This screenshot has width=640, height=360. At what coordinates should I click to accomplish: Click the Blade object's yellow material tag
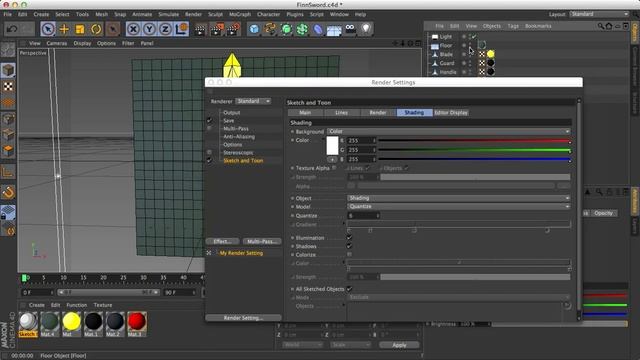coord(491,54)
